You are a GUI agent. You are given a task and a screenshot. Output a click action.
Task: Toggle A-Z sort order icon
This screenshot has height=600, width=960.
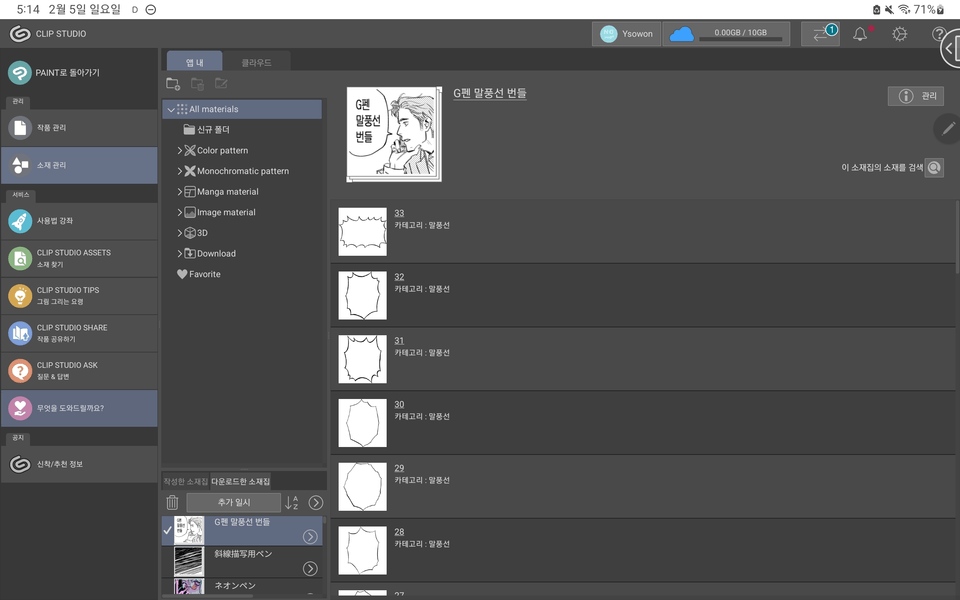tap(291, 503)
